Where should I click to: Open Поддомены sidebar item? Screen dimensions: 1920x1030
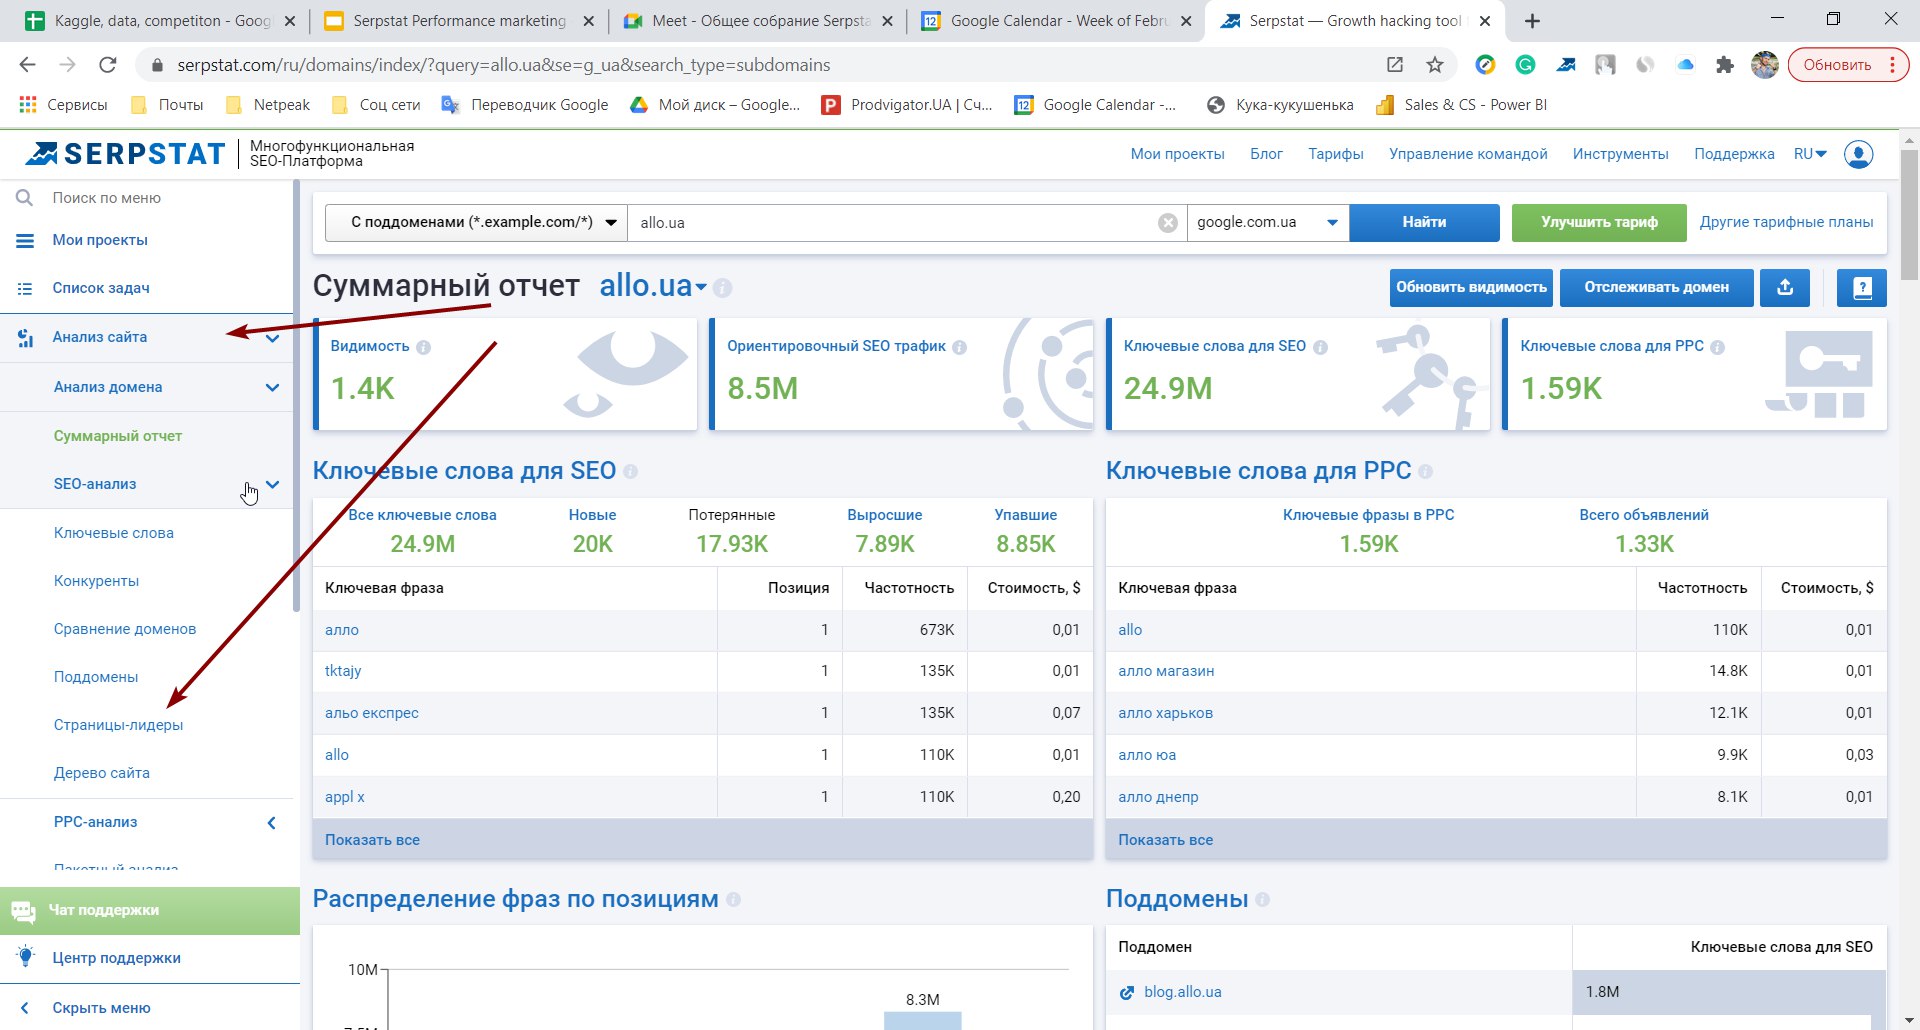pyautogui.click(x=96, y=677)
